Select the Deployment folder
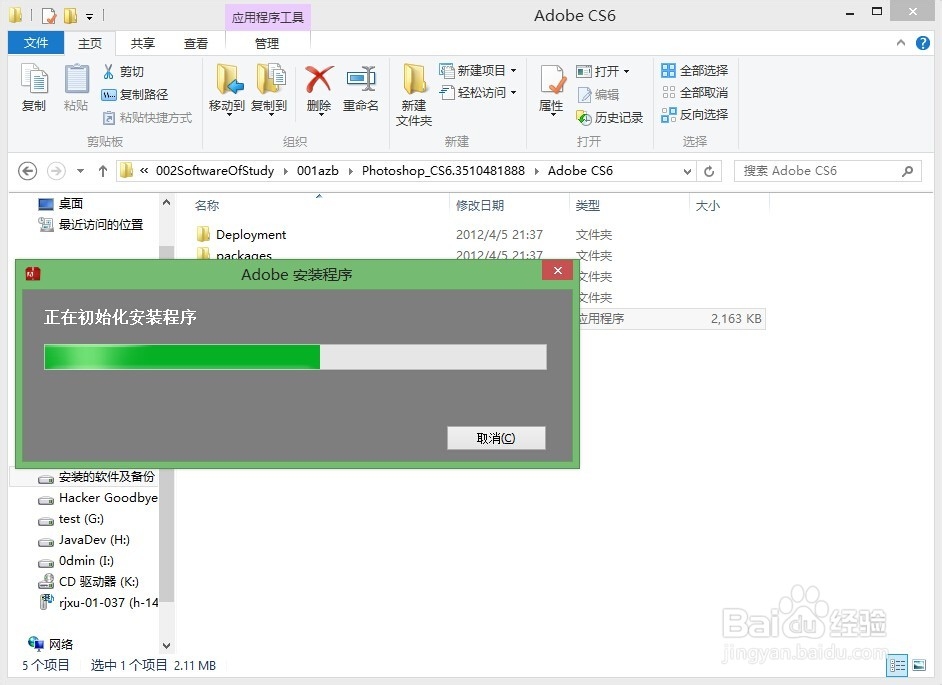Screen dimensions: 942x685 (242, 234)
